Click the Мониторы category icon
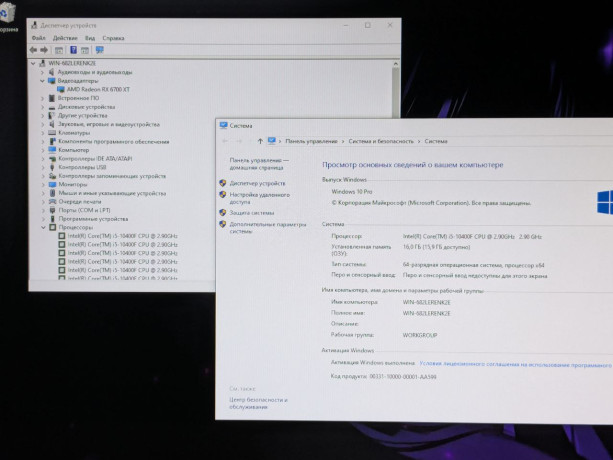The width and height of the screenshot is (613, 460). tap(52, 184)
